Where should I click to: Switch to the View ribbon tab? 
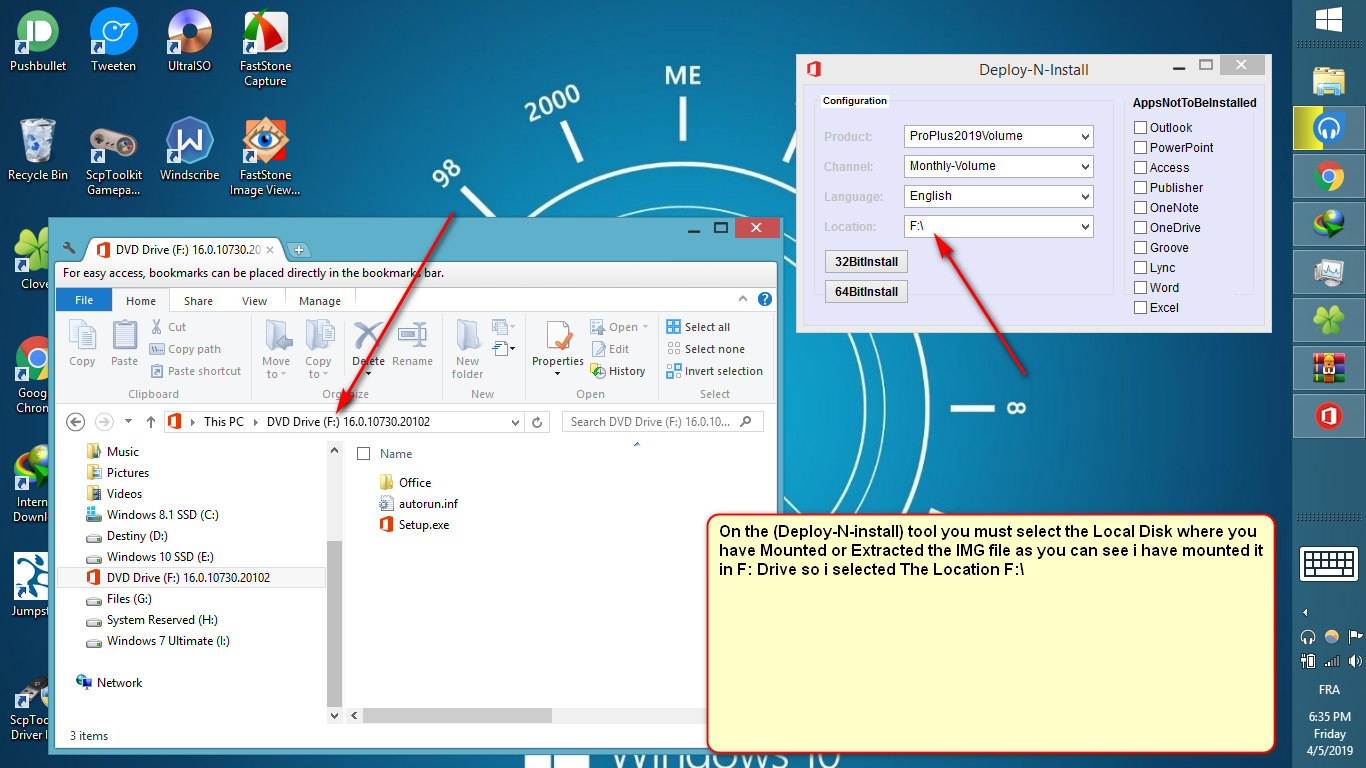pos(254,301)
